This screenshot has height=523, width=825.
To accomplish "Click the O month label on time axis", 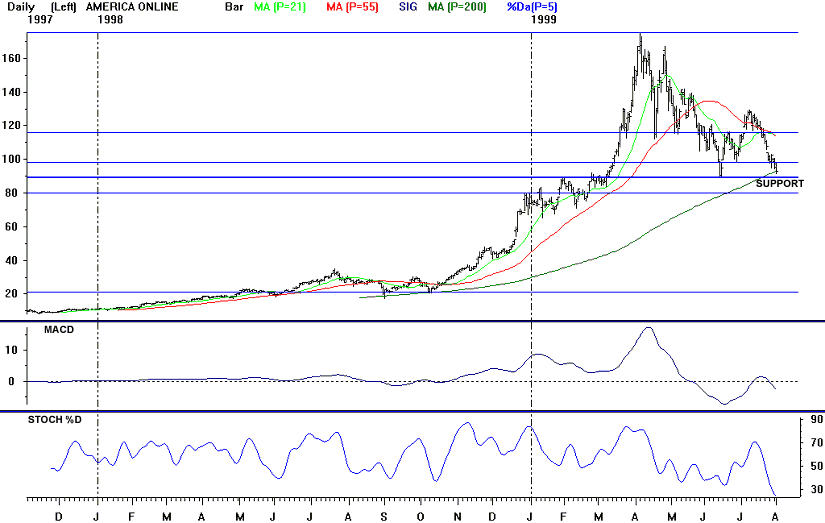I will pyautogui.click(x=420, y=517).
